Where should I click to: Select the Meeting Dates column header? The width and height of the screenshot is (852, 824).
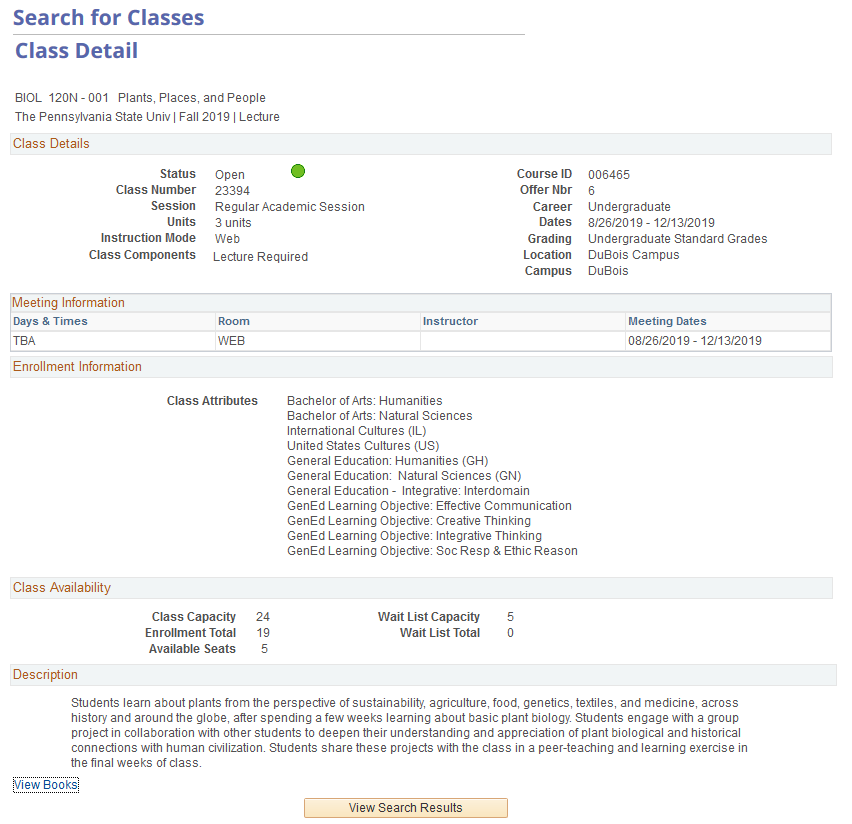pos(659,321)
